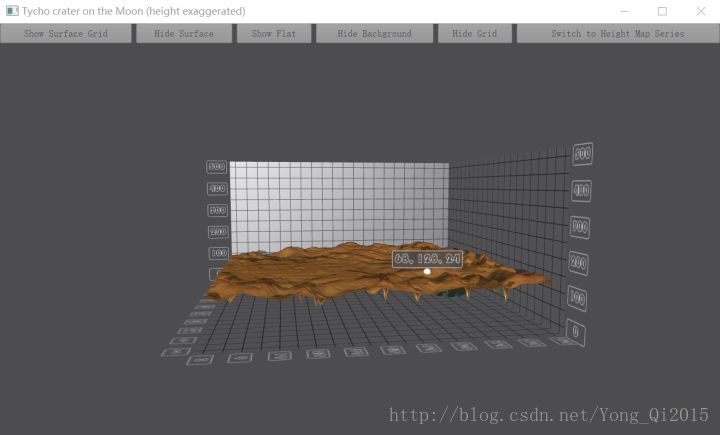The height and width of the screenshot is (435, 720).
Task: Click right axis label 0
Action: pos(576,332)
